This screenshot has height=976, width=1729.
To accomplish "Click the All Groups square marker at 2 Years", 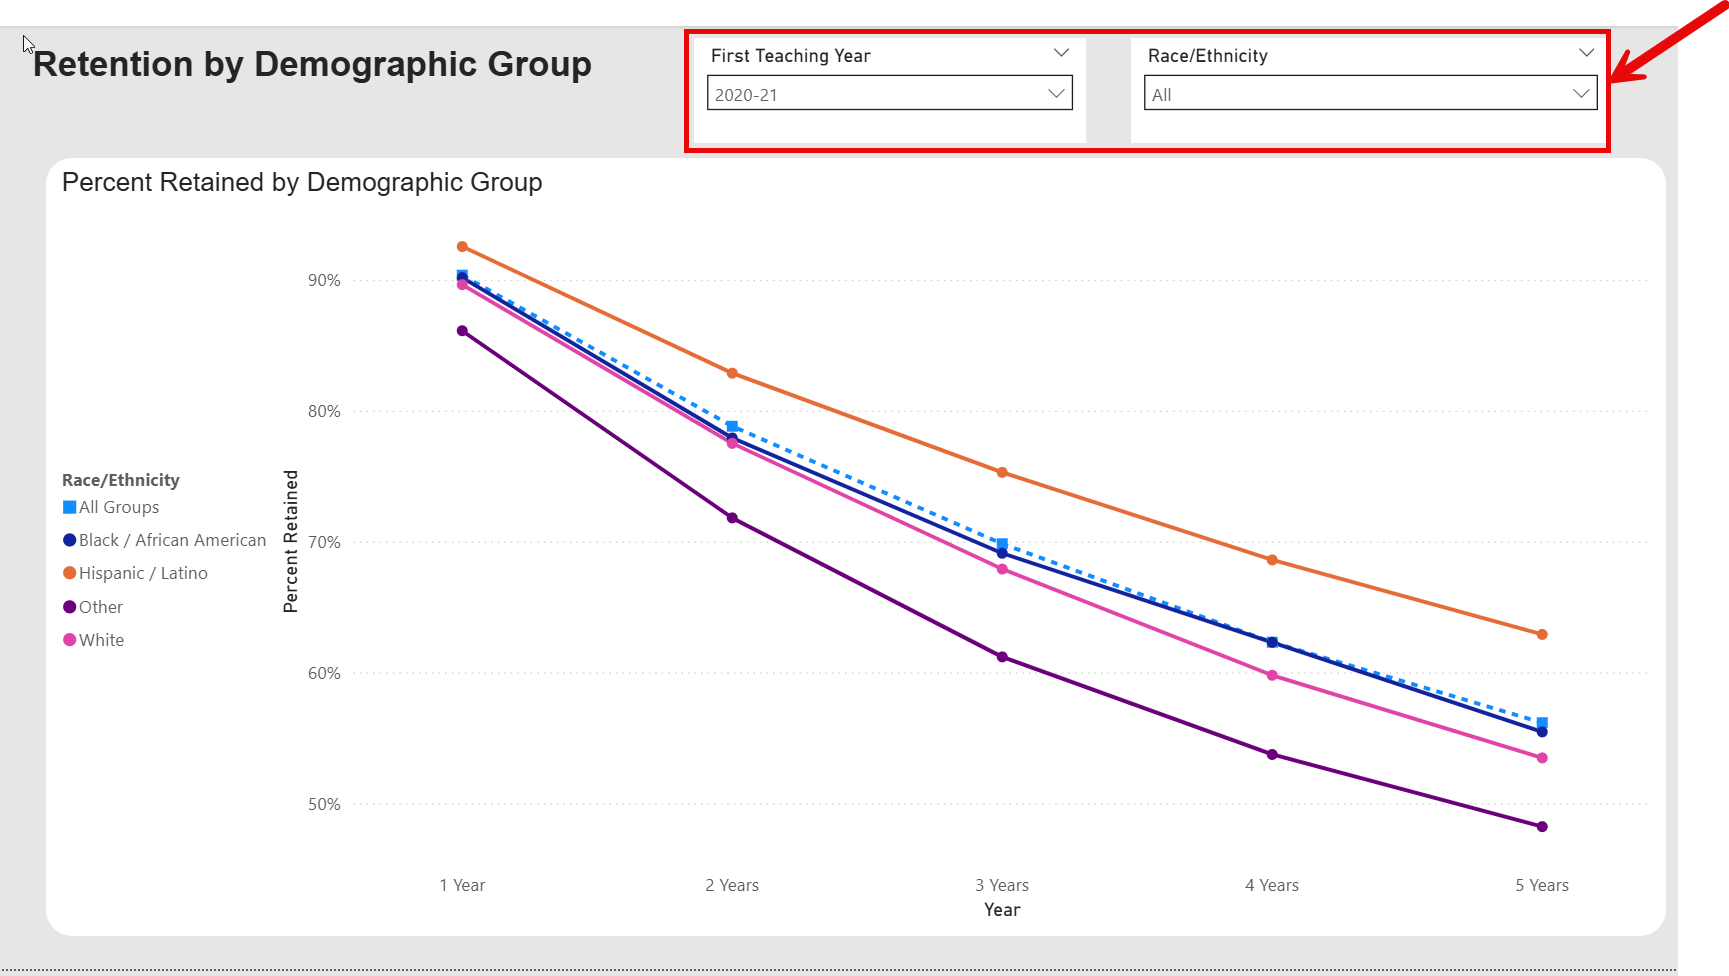I will (732, 426).
